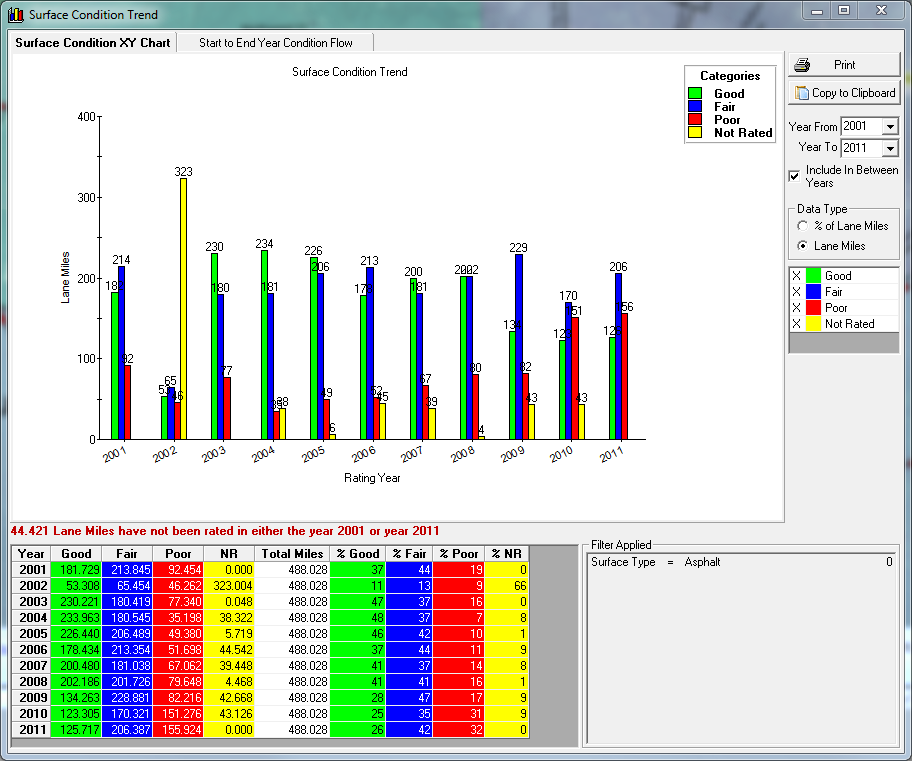Image resolution: width=912 pixels, height=761 pixels.
Task: Toggle the Not Rated series X checkbox
Action: coord(797,323)
